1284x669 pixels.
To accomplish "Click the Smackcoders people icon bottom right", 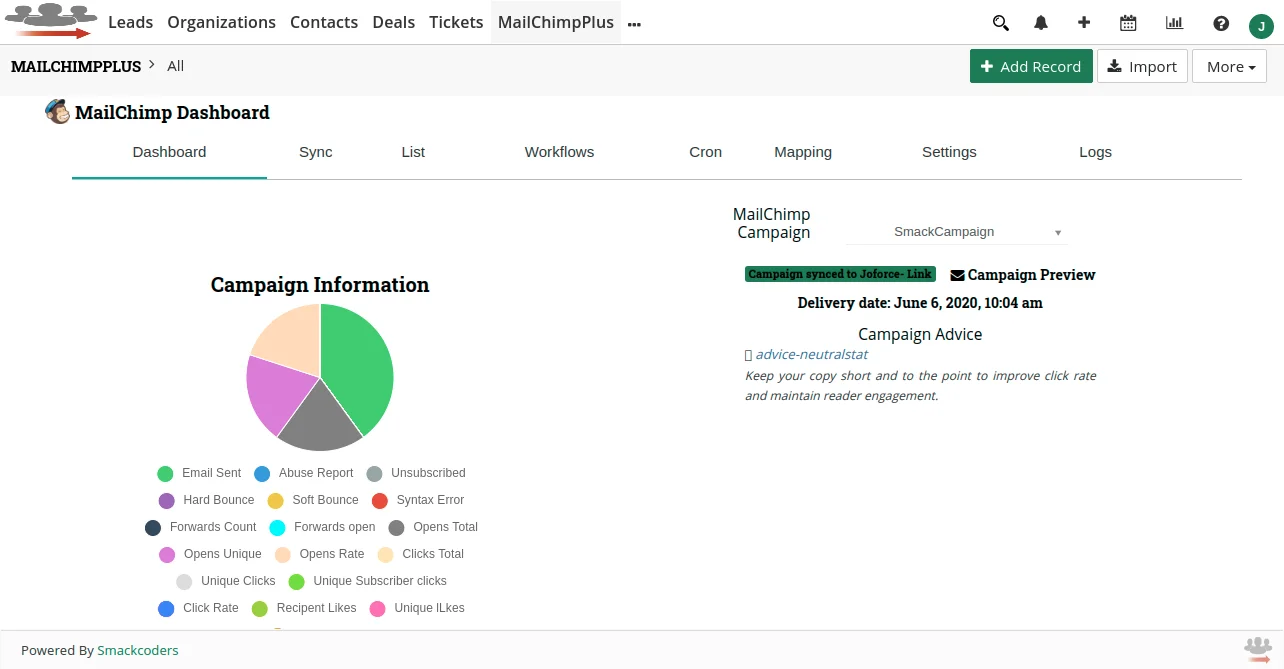I will 1257,649.
